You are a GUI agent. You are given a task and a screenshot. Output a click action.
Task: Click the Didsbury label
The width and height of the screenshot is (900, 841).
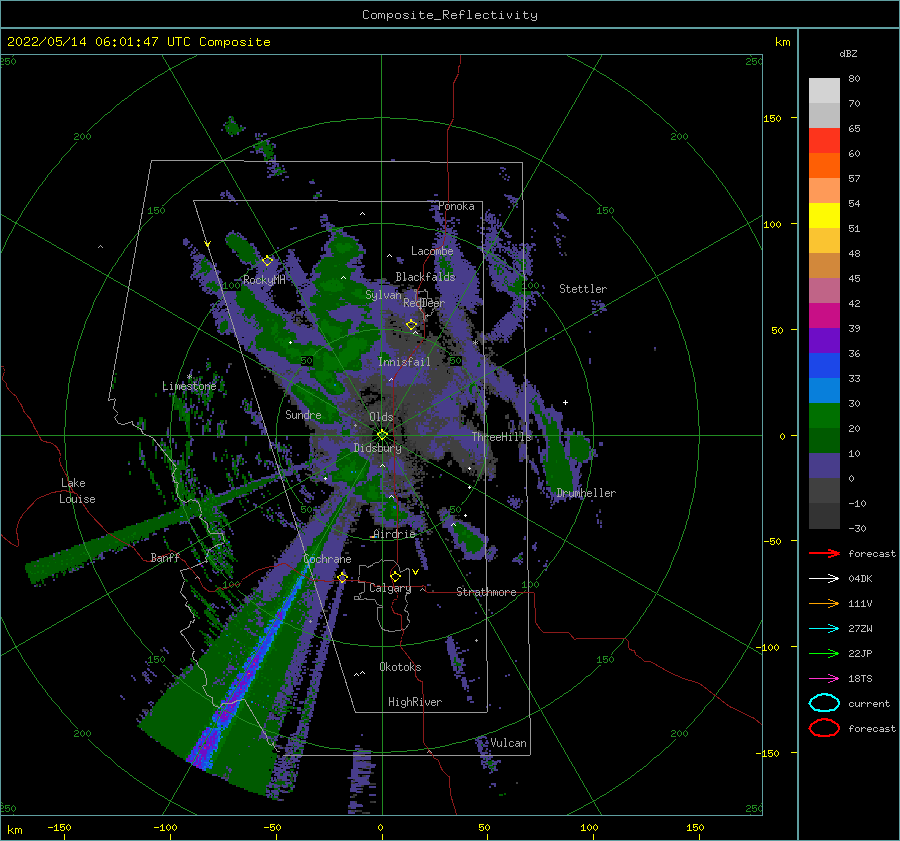tap(377, 448)
